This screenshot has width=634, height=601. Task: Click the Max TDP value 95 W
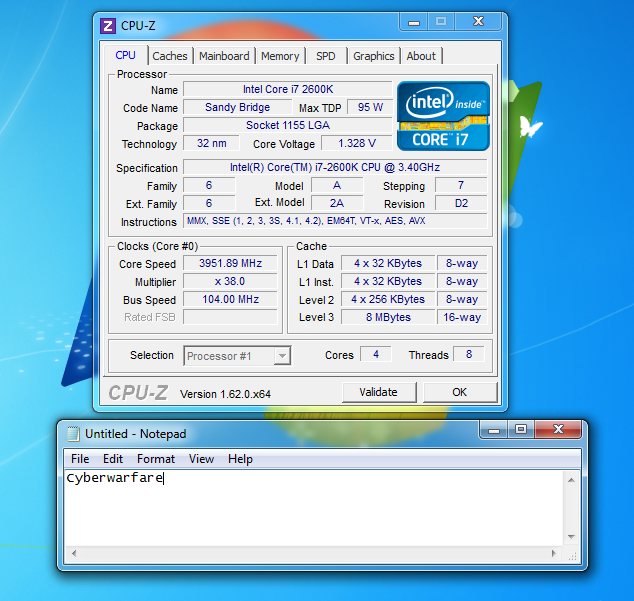tap(370, 107)
